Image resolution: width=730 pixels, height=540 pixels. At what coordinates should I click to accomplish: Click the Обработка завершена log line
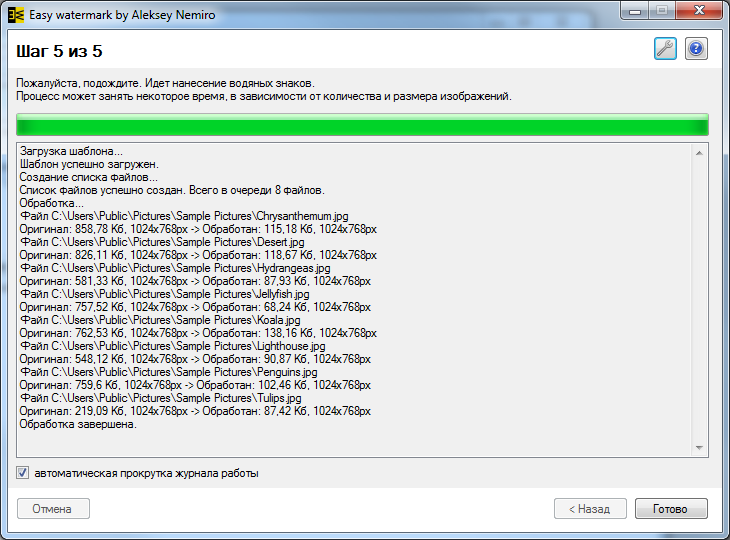tap(78, 424)
